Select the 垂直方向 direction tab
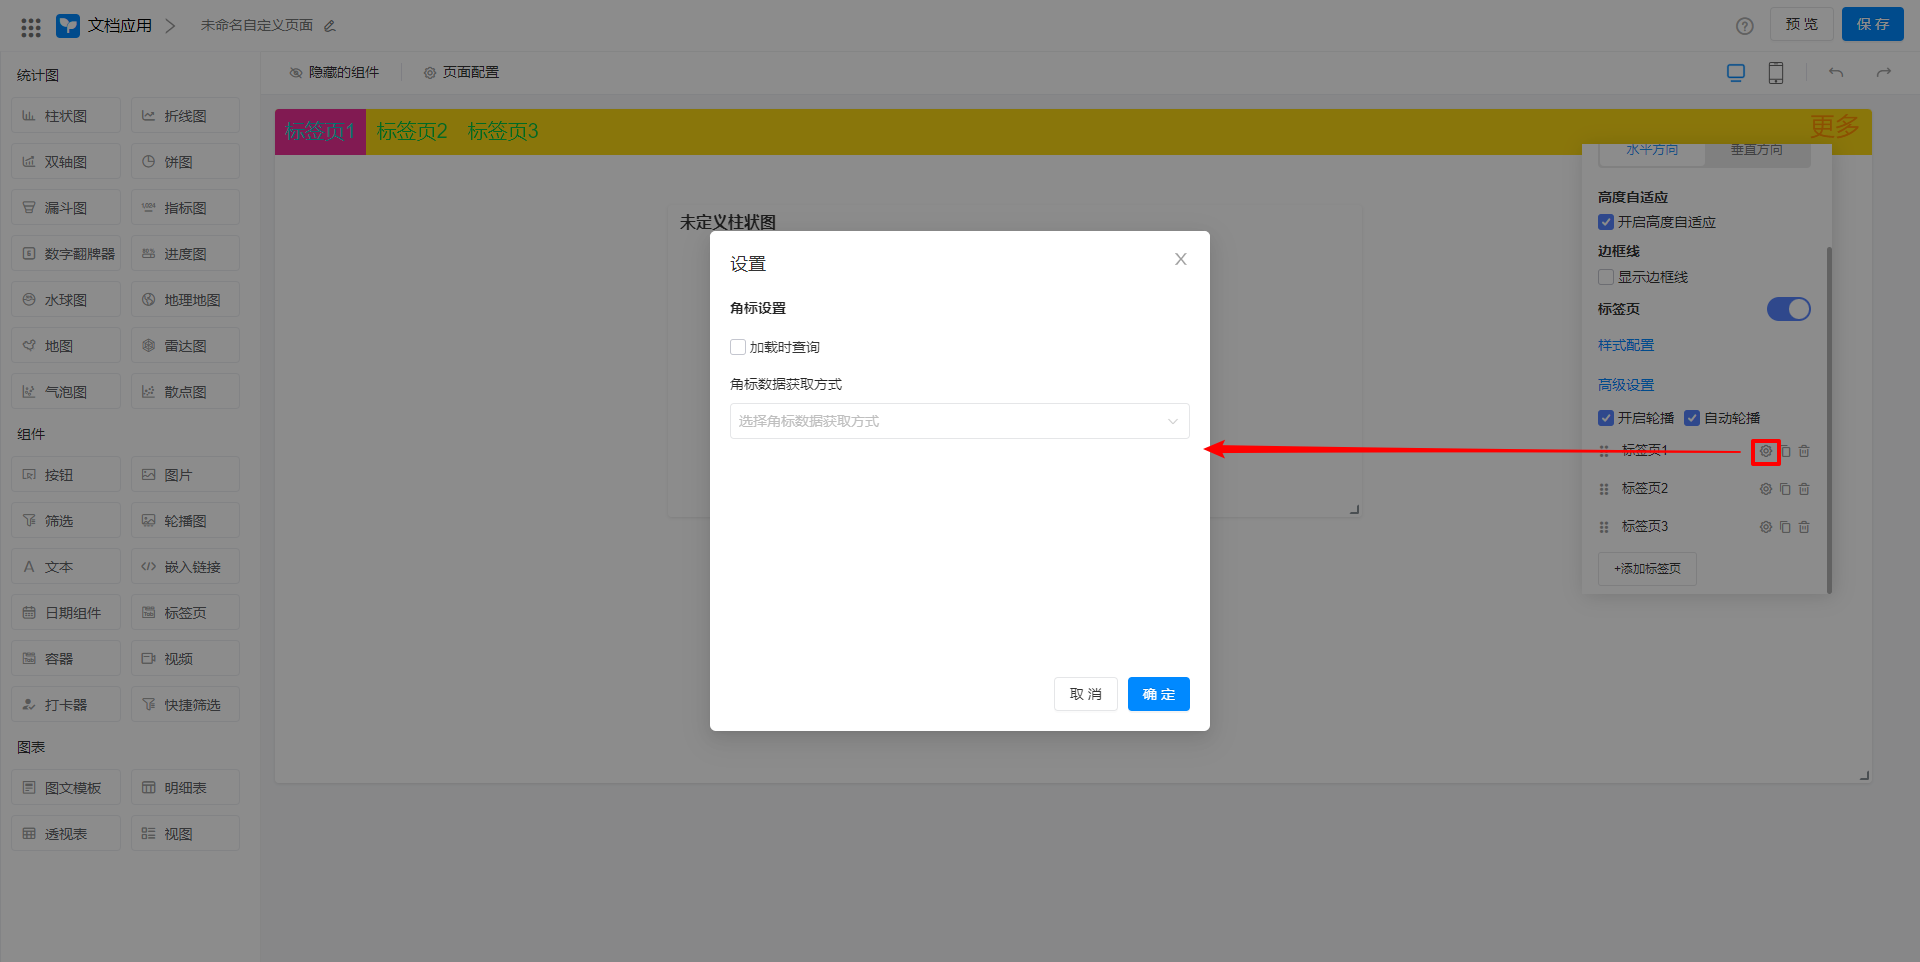1920x962 pixels. coord(1757,151)
